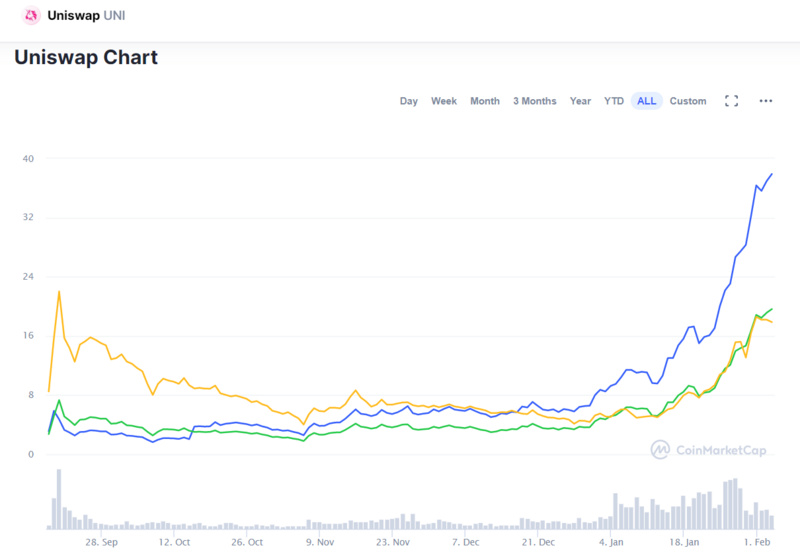Click the blue line's final peak point
The height and width of the screenshot is (556, 800).
772,174
